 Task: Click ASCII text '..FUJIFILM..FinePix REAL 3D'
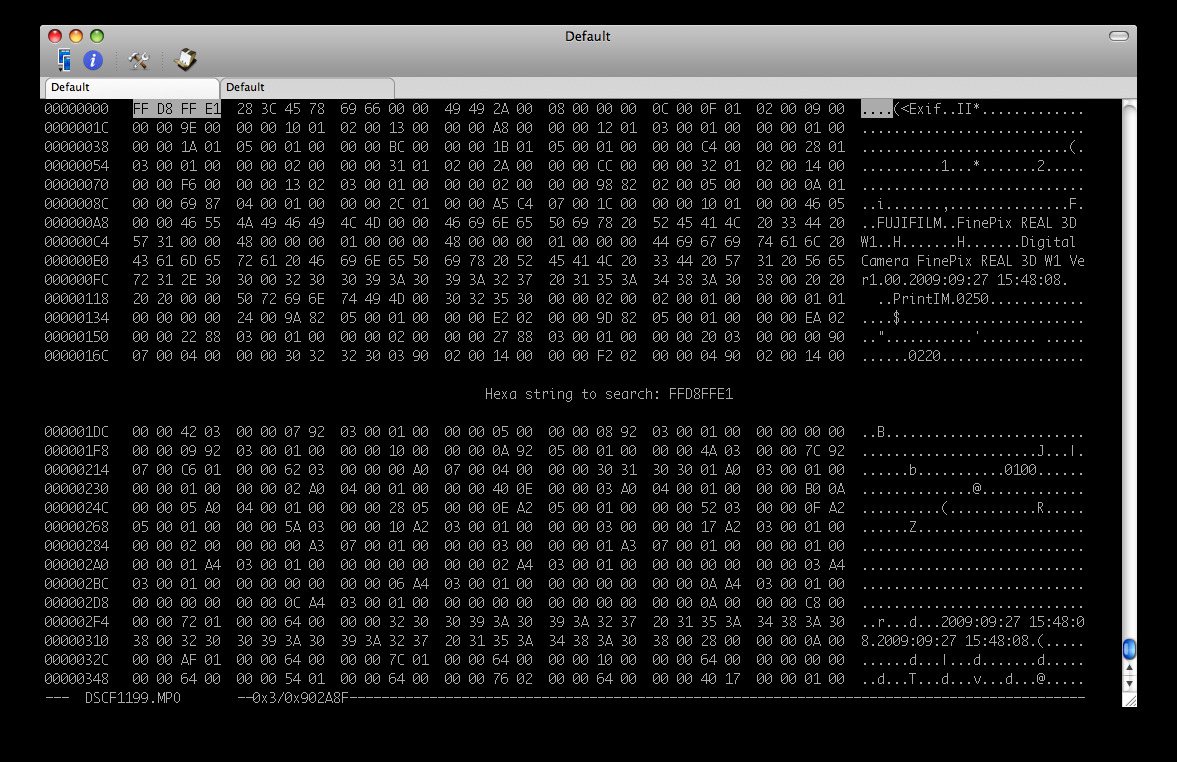point(969,223)
